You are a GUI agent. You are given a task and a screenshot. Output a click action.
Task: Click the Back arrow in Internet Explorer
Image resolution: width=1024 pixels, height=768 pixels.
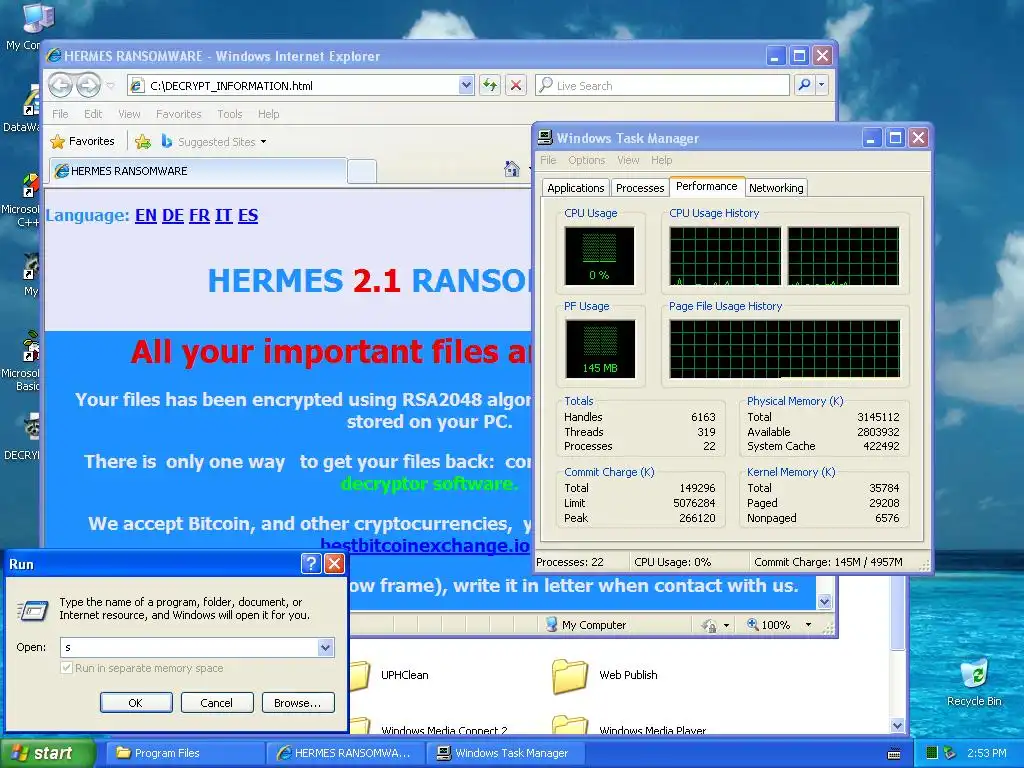point(61,85)
